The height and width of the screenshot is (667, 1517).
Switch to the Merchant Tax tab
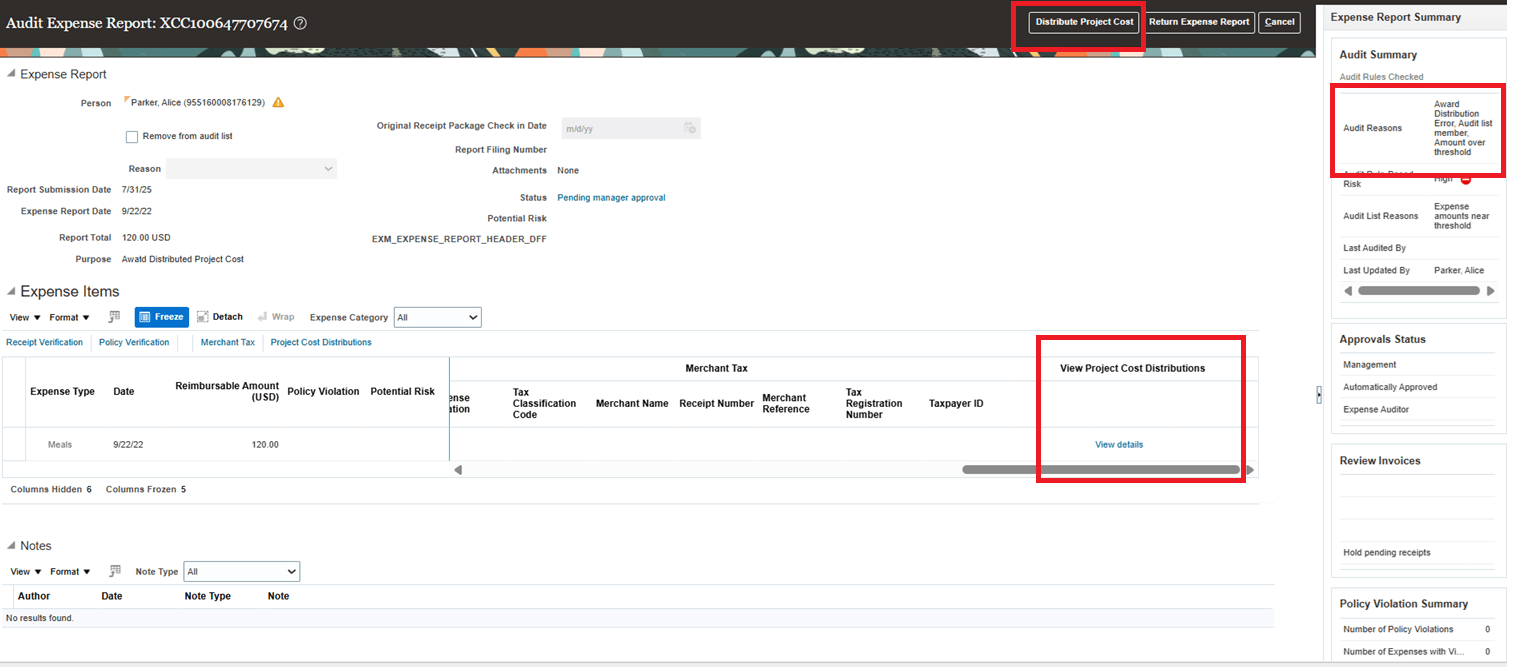(227, 341)
